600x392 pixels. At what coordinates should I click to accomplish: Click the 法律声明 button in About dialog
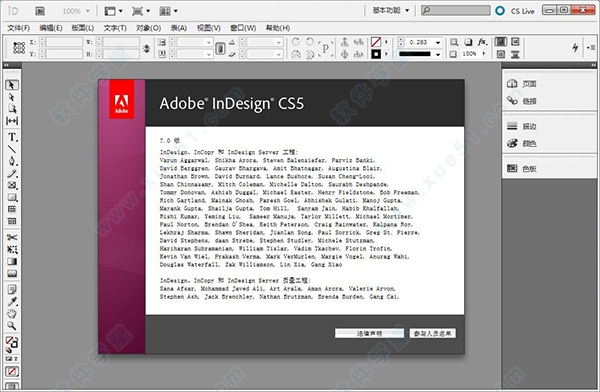click(369, 333)
